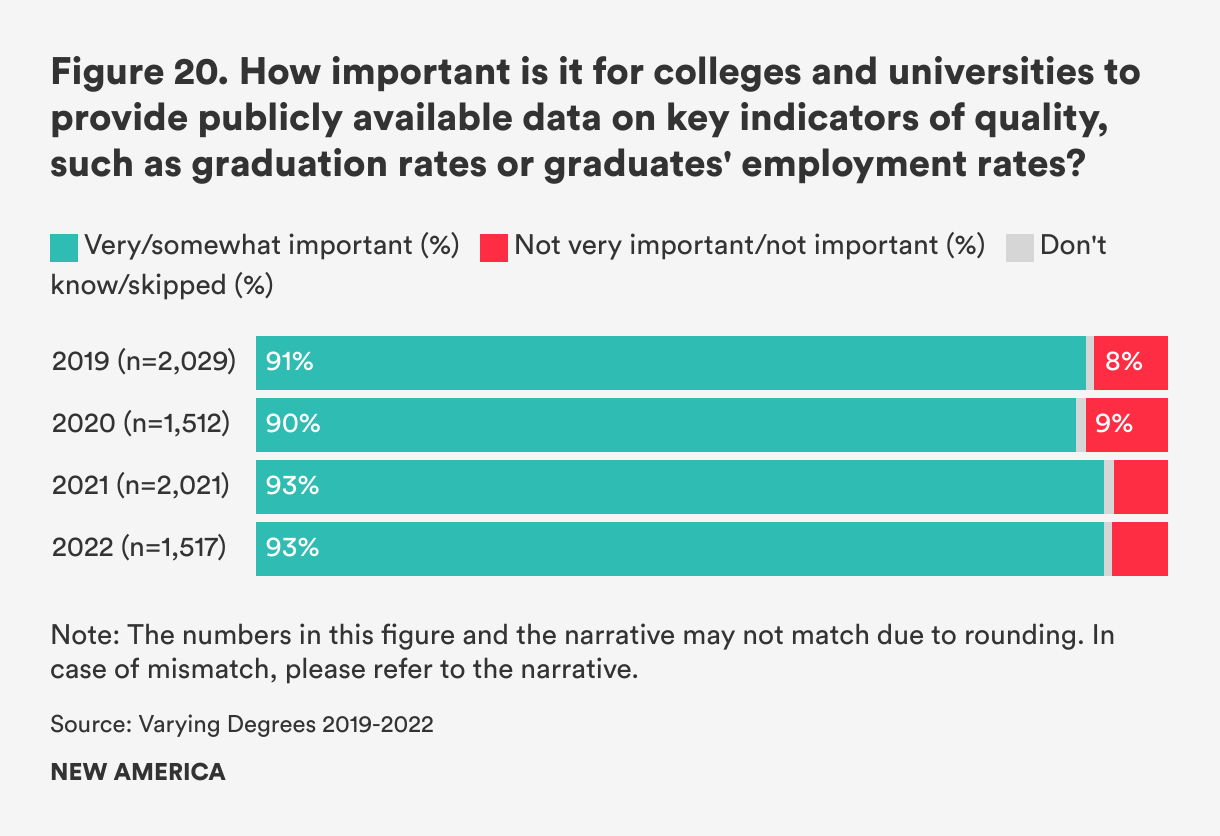
Task: Select the 2020 teal bar showing 90%
Action: [665, 425]
